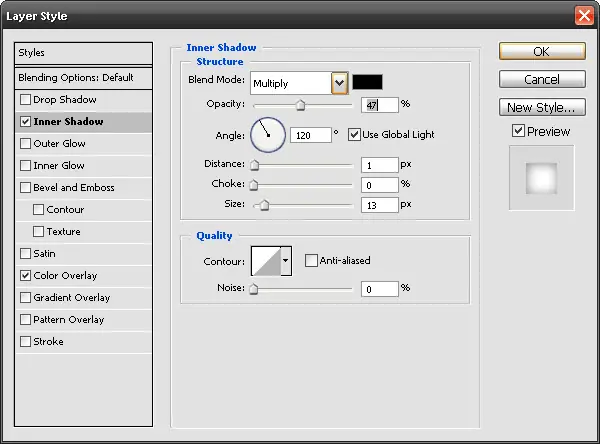
Task: Turn on the Satin checkbox
Action: (25, 253)
